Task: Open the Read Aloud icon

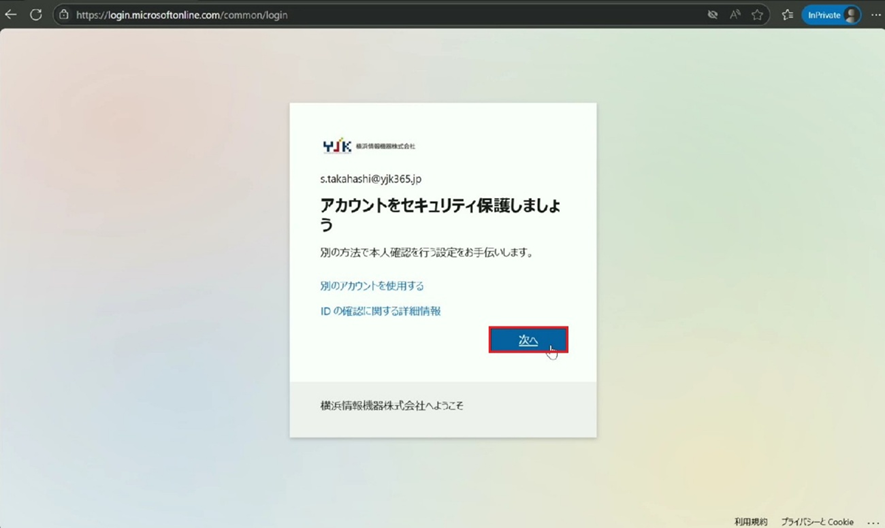Action: point(735,15)
